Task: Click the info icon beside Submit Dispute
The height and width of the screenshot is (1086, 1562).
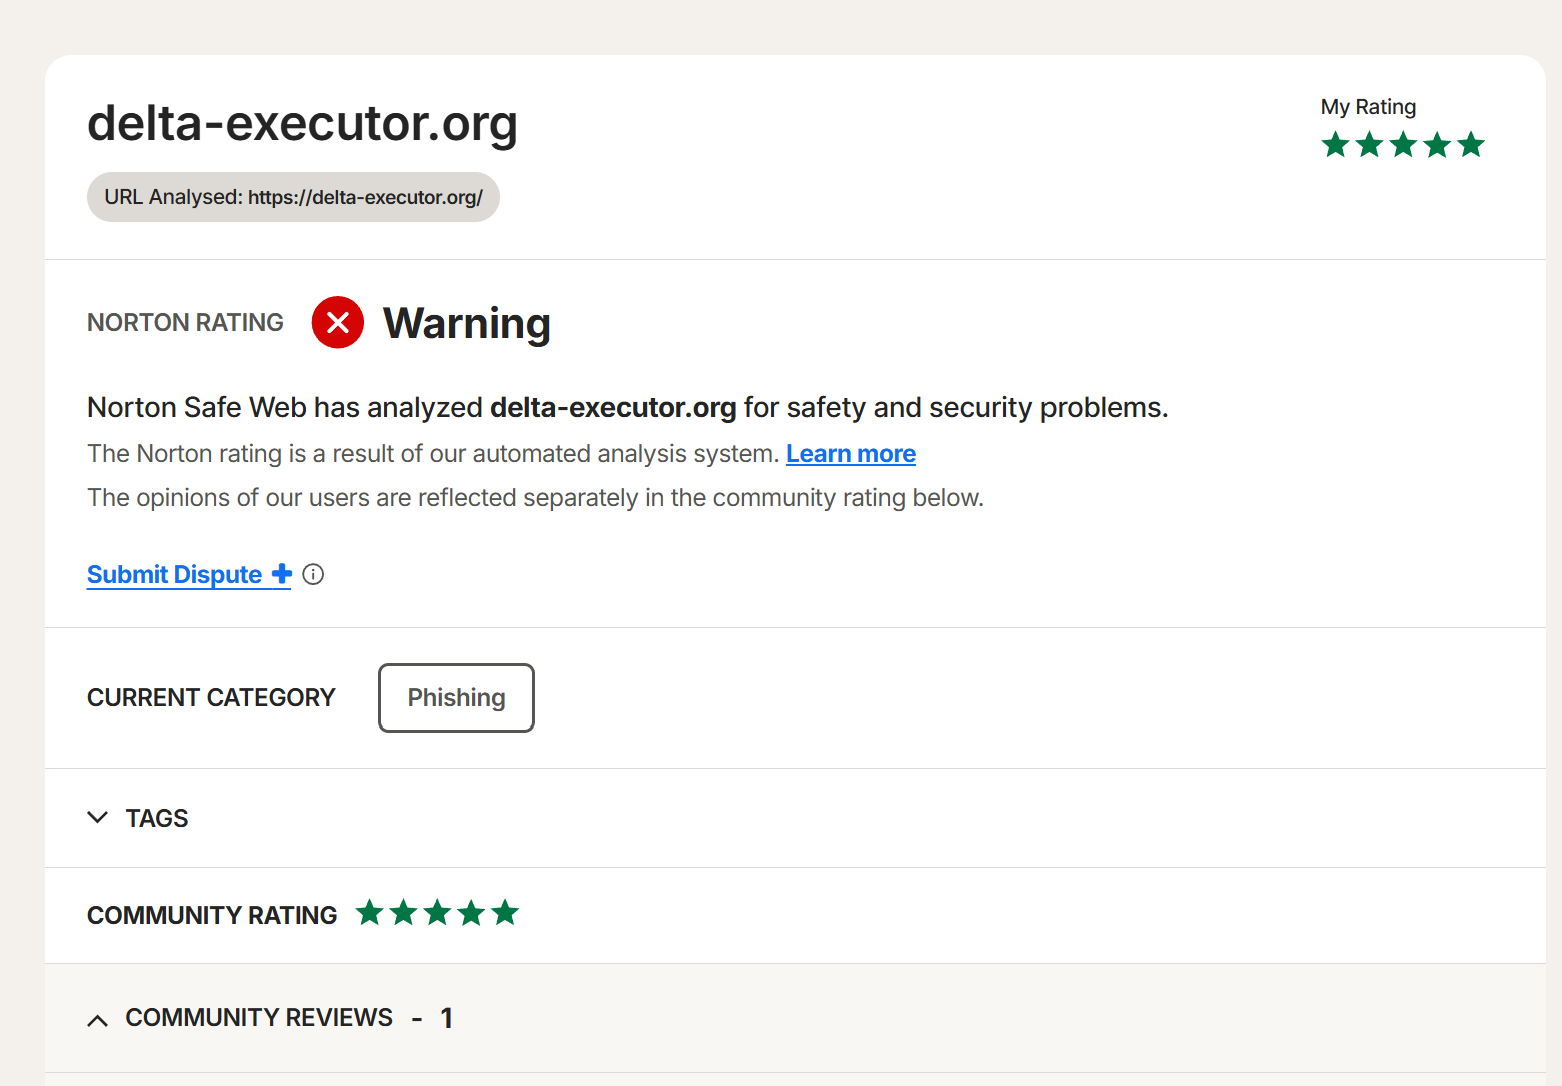Action: (313, 574)
